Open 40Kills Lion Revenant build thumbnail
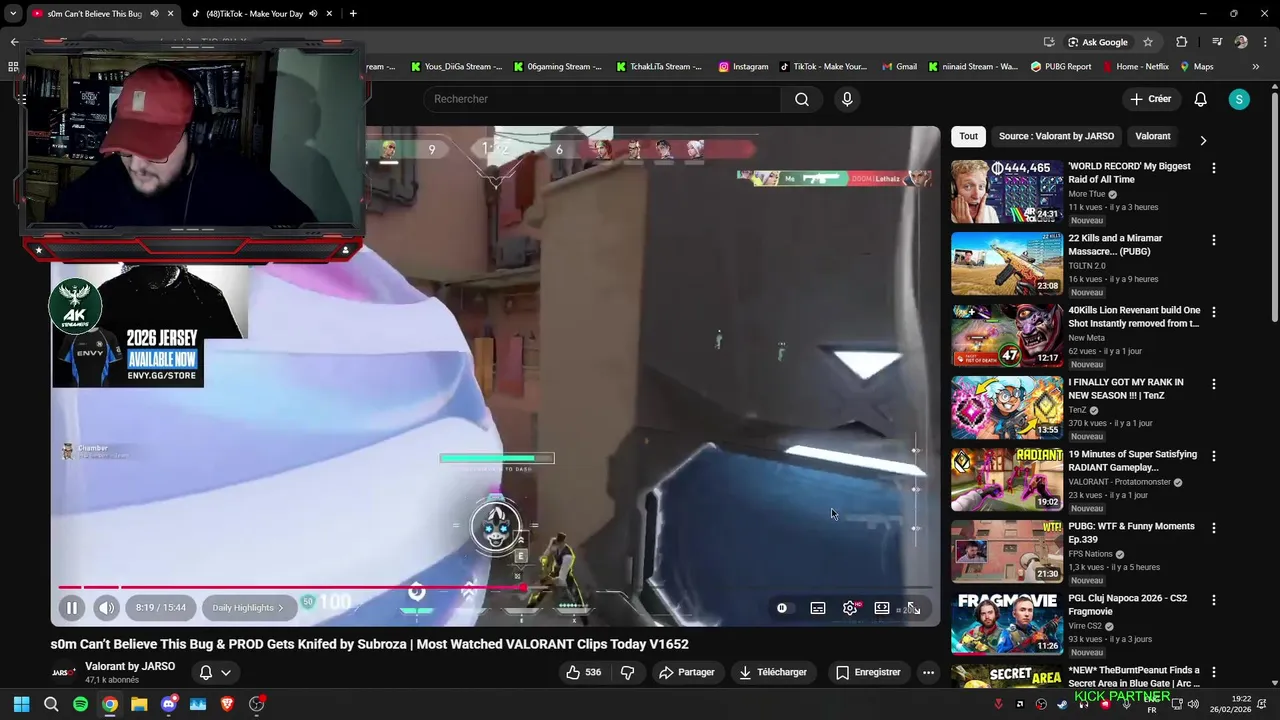 1007,335
